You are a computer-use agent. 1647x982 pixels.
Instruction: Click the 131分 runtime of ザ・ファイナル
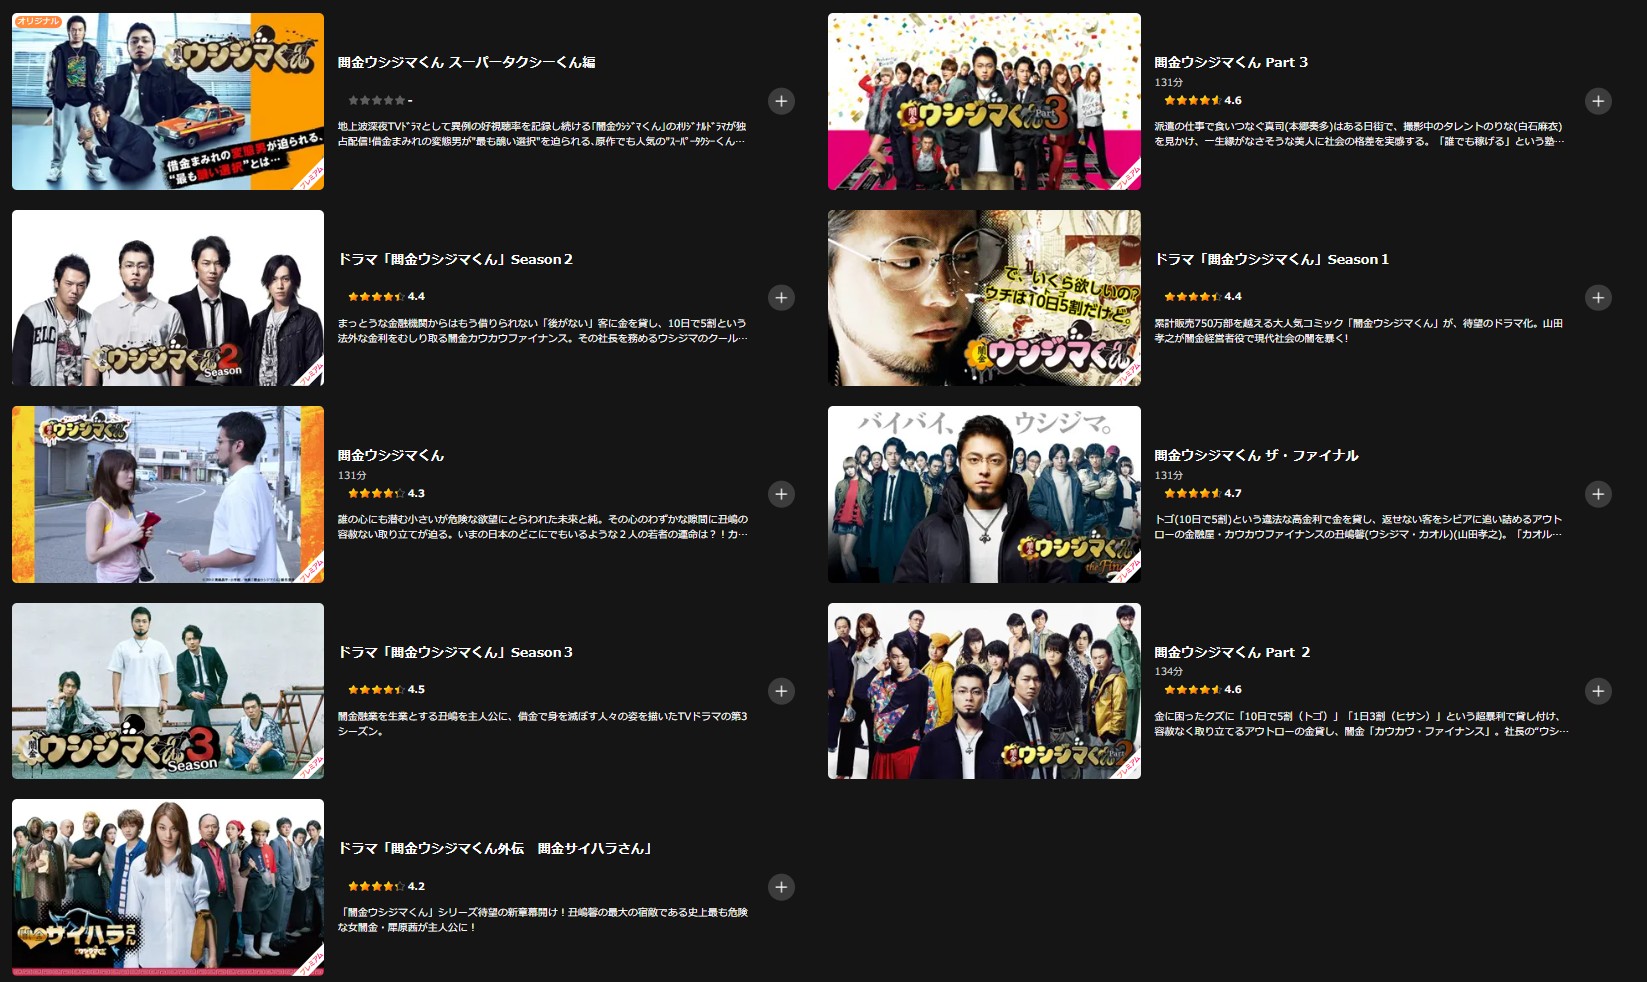pos(1169,475)
